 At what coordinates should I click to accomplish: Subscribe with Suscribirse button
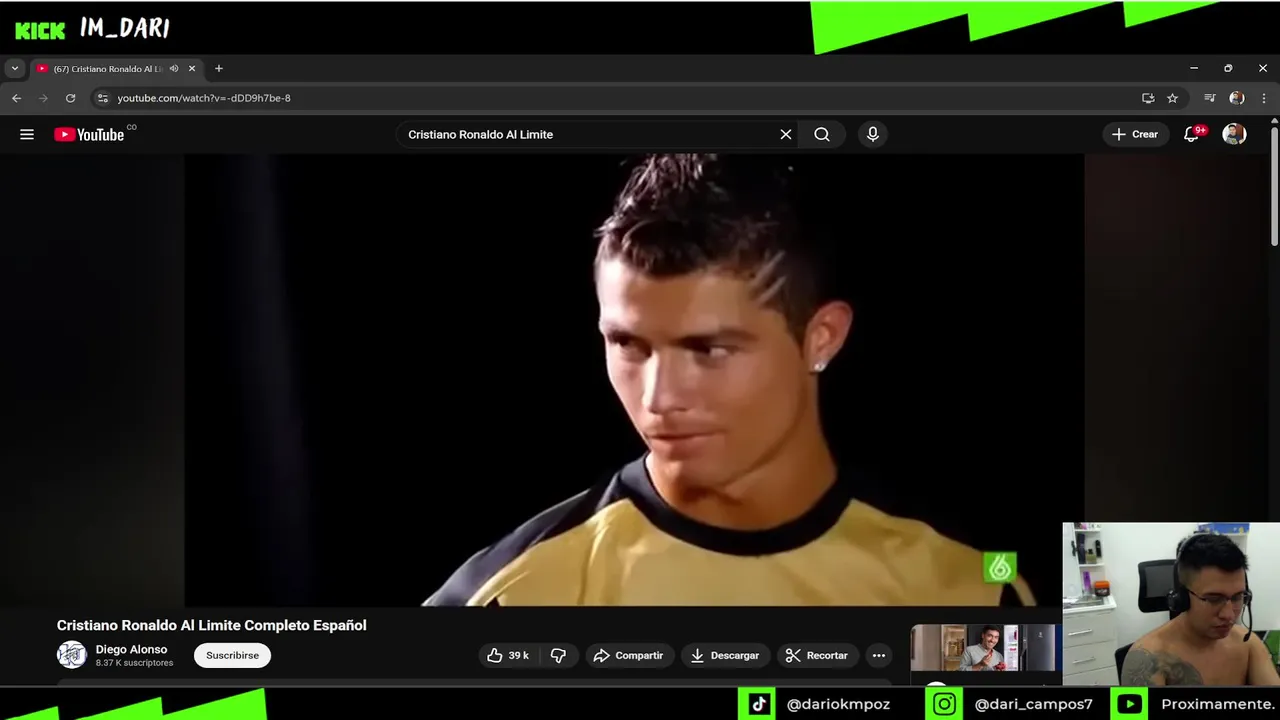pos(232,655)
